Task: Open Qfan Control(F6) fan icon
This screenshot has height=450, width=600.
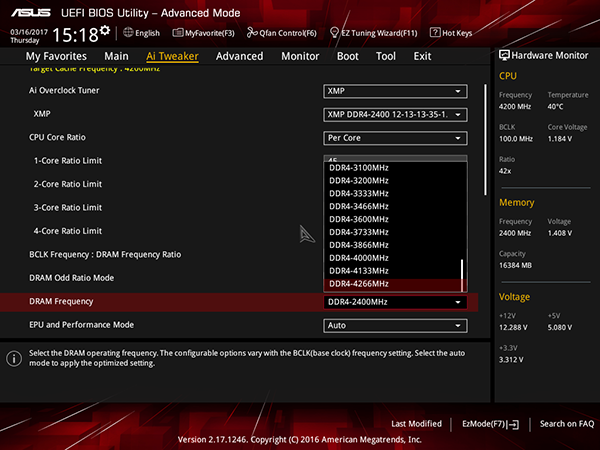Action: click(252, 33)
